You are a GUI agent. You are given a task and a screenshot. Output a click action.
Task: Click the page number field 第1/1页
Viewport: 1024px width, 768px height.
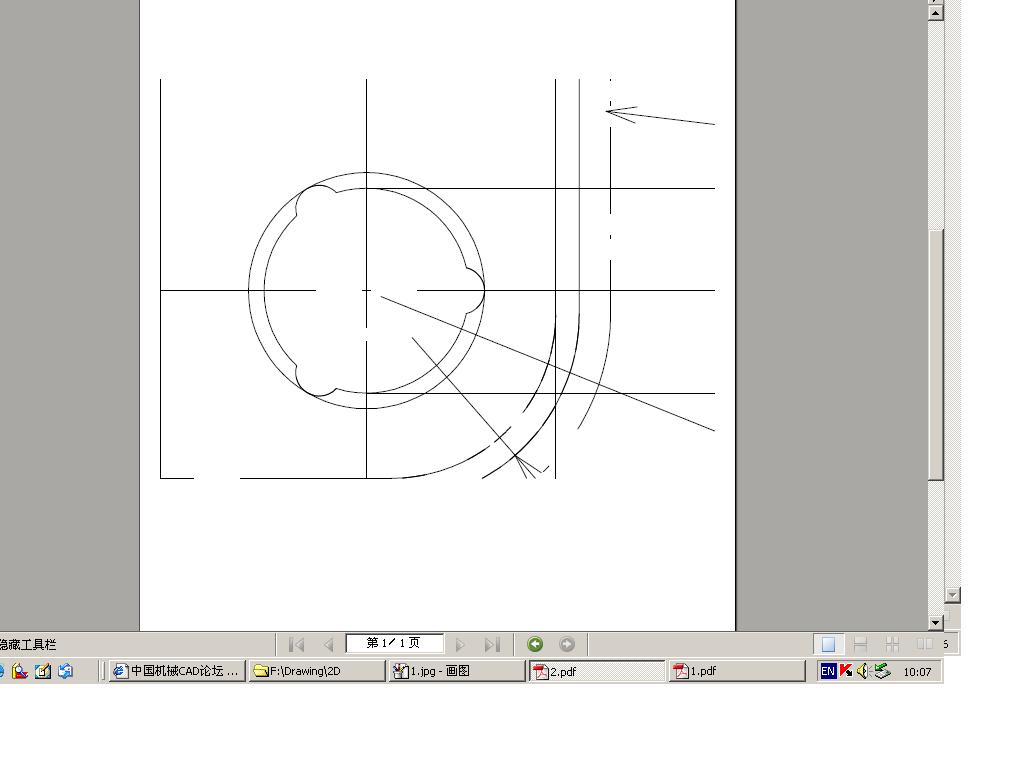click(x=394, y=643)
